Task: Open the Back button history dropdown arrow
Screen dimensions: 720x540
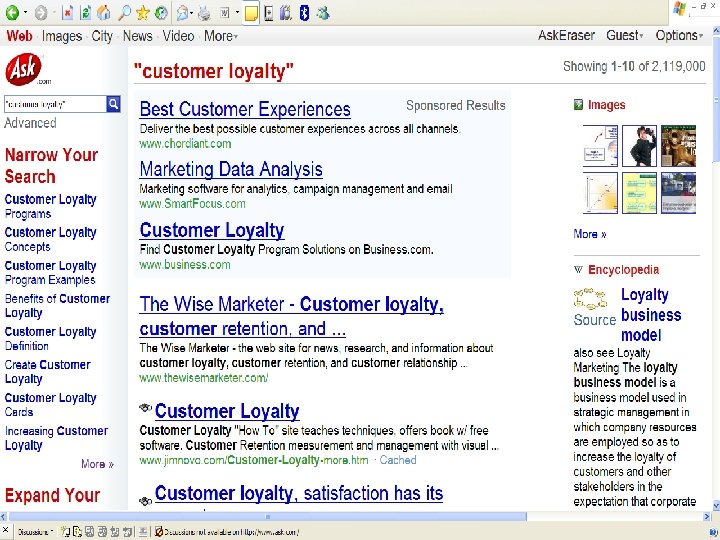Action: pyautogui.click(x=25, y=13)
